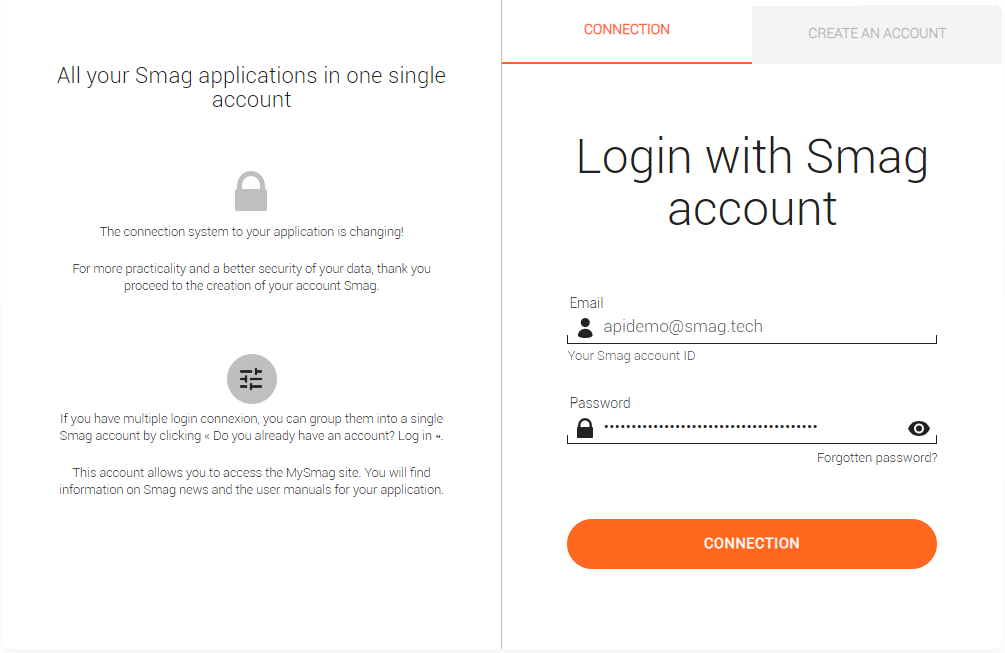Viewport: 1005px width, 653px height.
Task: Click the "For more practicality" paragraph
Action: 251,277
